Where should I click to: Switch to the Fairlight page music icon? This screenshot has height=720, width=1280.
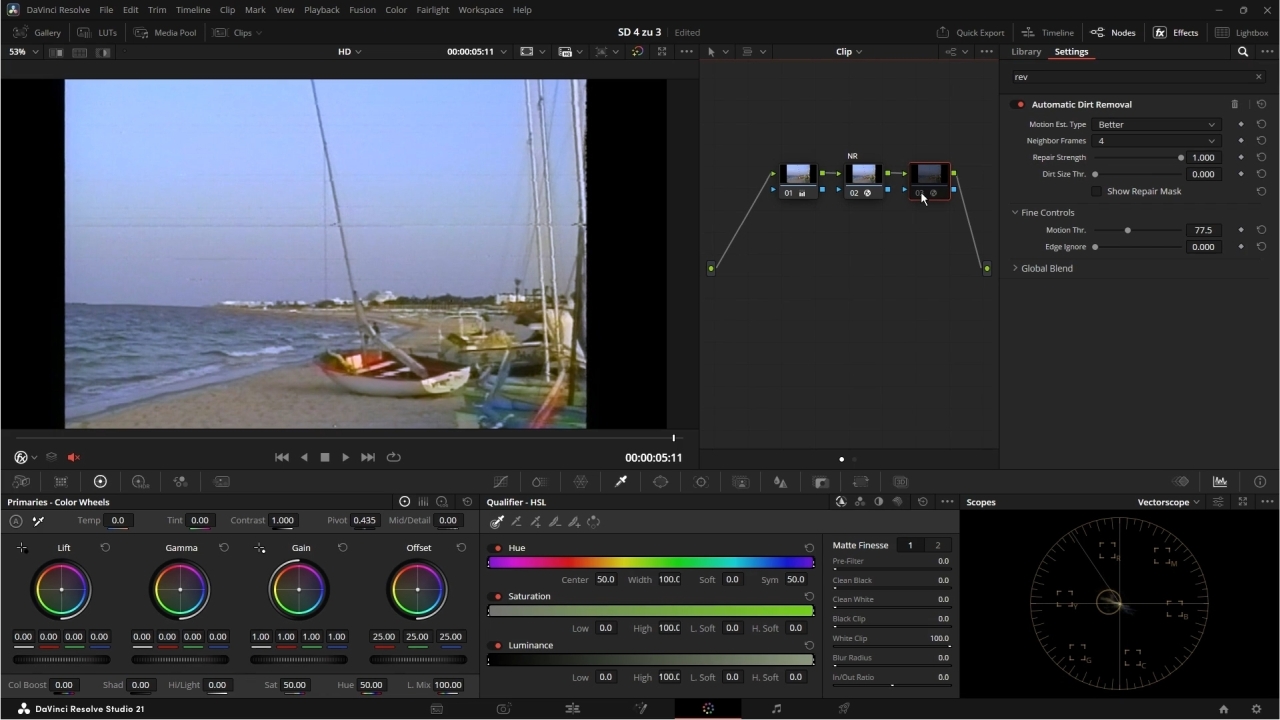click(x=776, y=708)
